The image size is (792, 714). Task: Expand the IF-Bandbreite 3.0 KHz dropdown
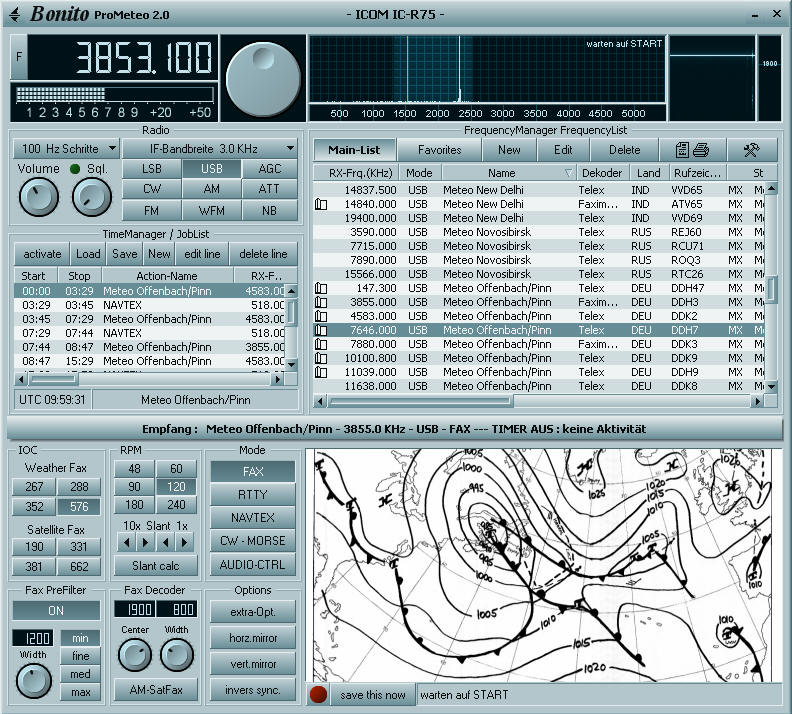point(210,148)
